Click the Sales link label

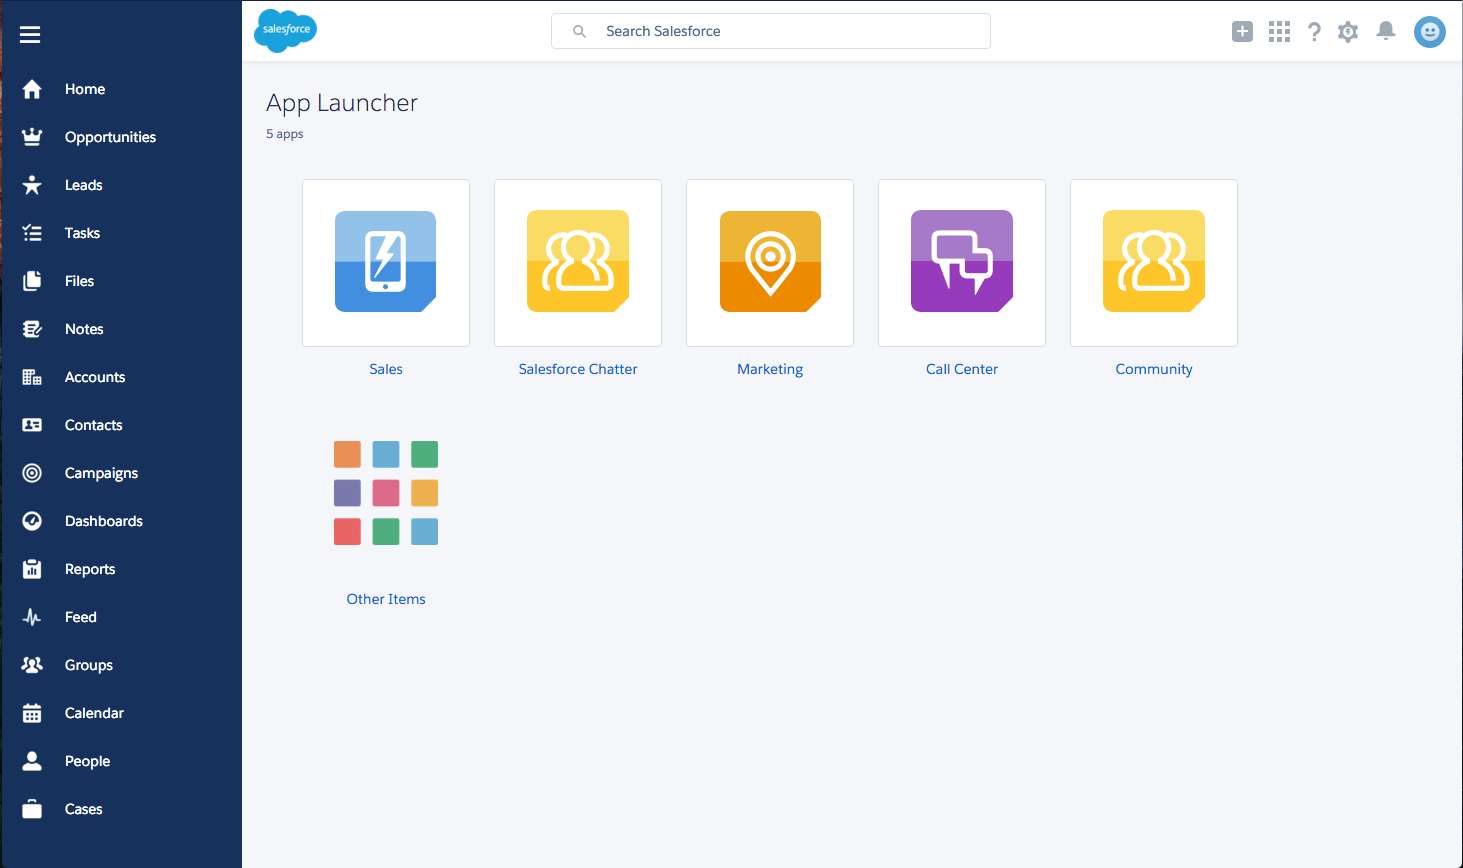[x=386, y=369]
